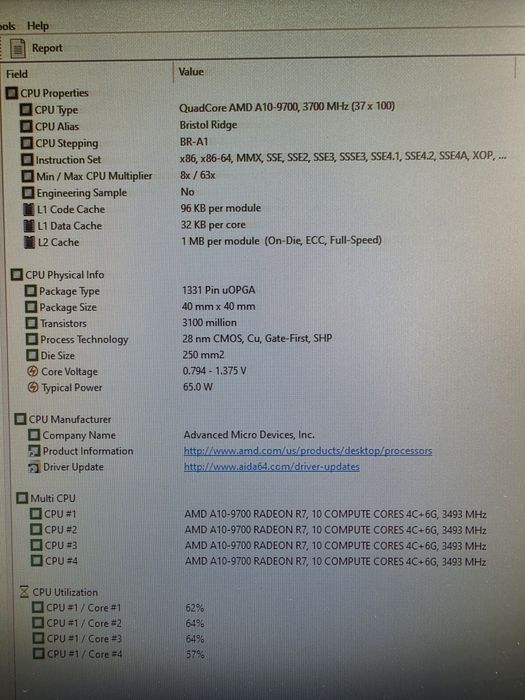Click the Driver Update link icon

click(x=34, y=467)
